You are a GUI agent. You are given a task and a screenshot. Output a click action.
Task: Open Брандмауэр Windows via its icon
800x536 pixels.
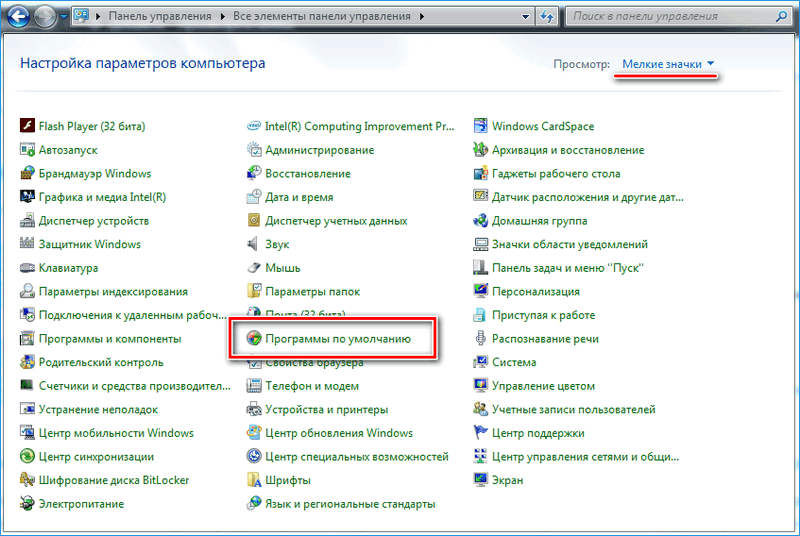pyautogui.click(x=27, y=173)
